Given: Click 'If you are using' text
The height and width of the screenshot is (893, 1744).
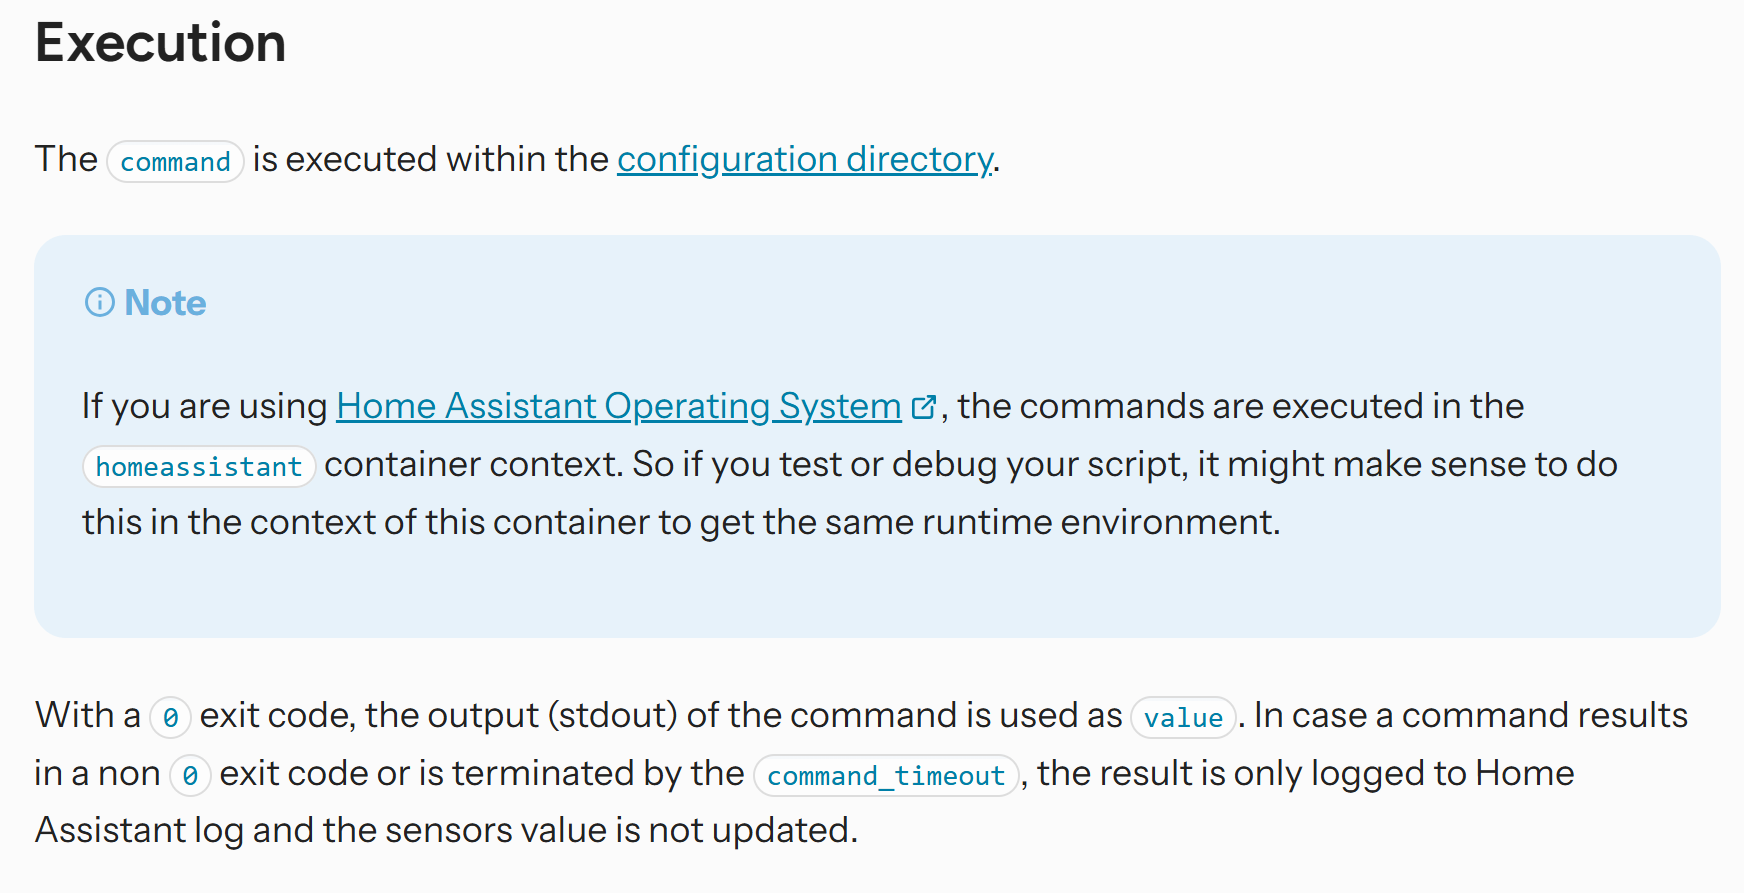Looking at the screenshot, I should click(x=205, y=406).
